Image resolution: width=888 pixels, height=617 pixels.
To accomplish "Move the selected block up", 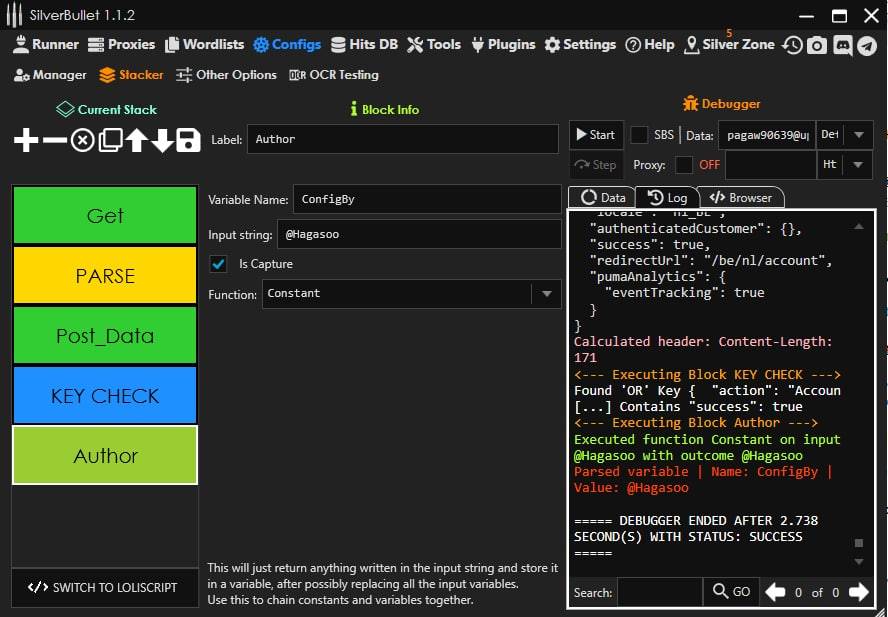I will coord(136,140).
